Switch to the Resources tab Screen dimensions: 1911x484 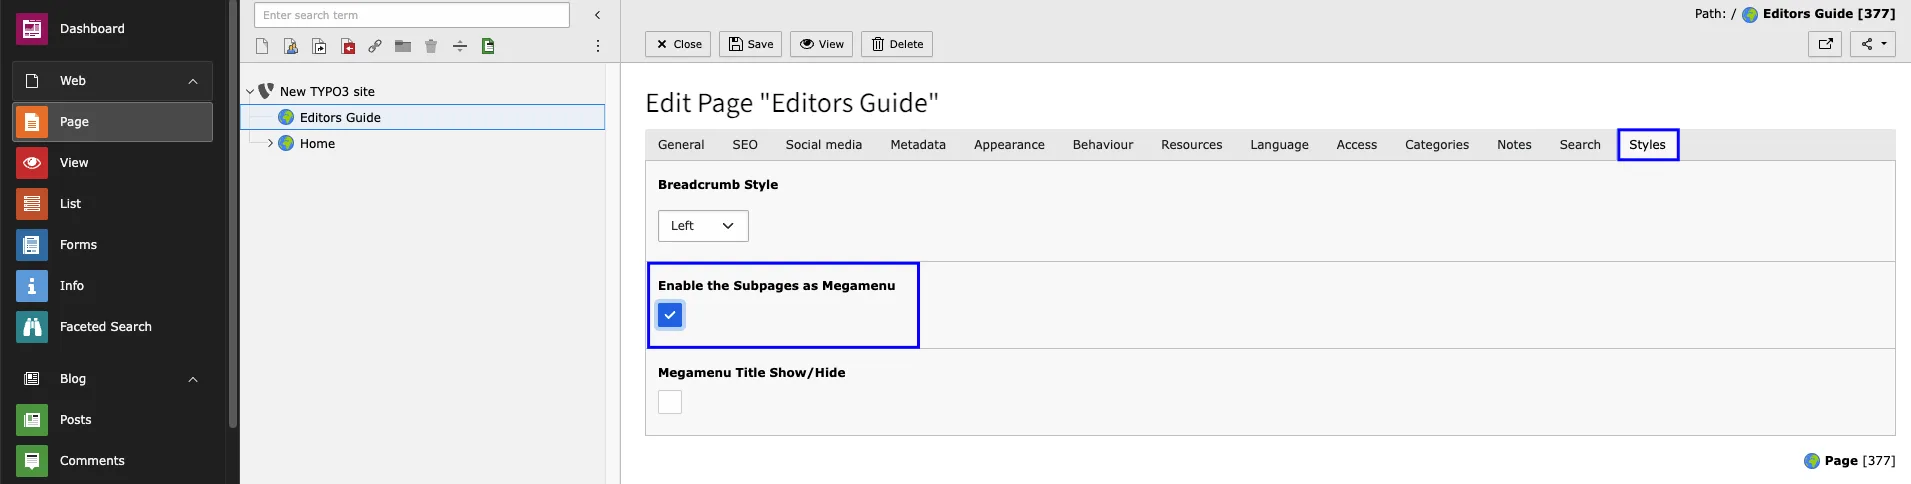coord(1192,145)
